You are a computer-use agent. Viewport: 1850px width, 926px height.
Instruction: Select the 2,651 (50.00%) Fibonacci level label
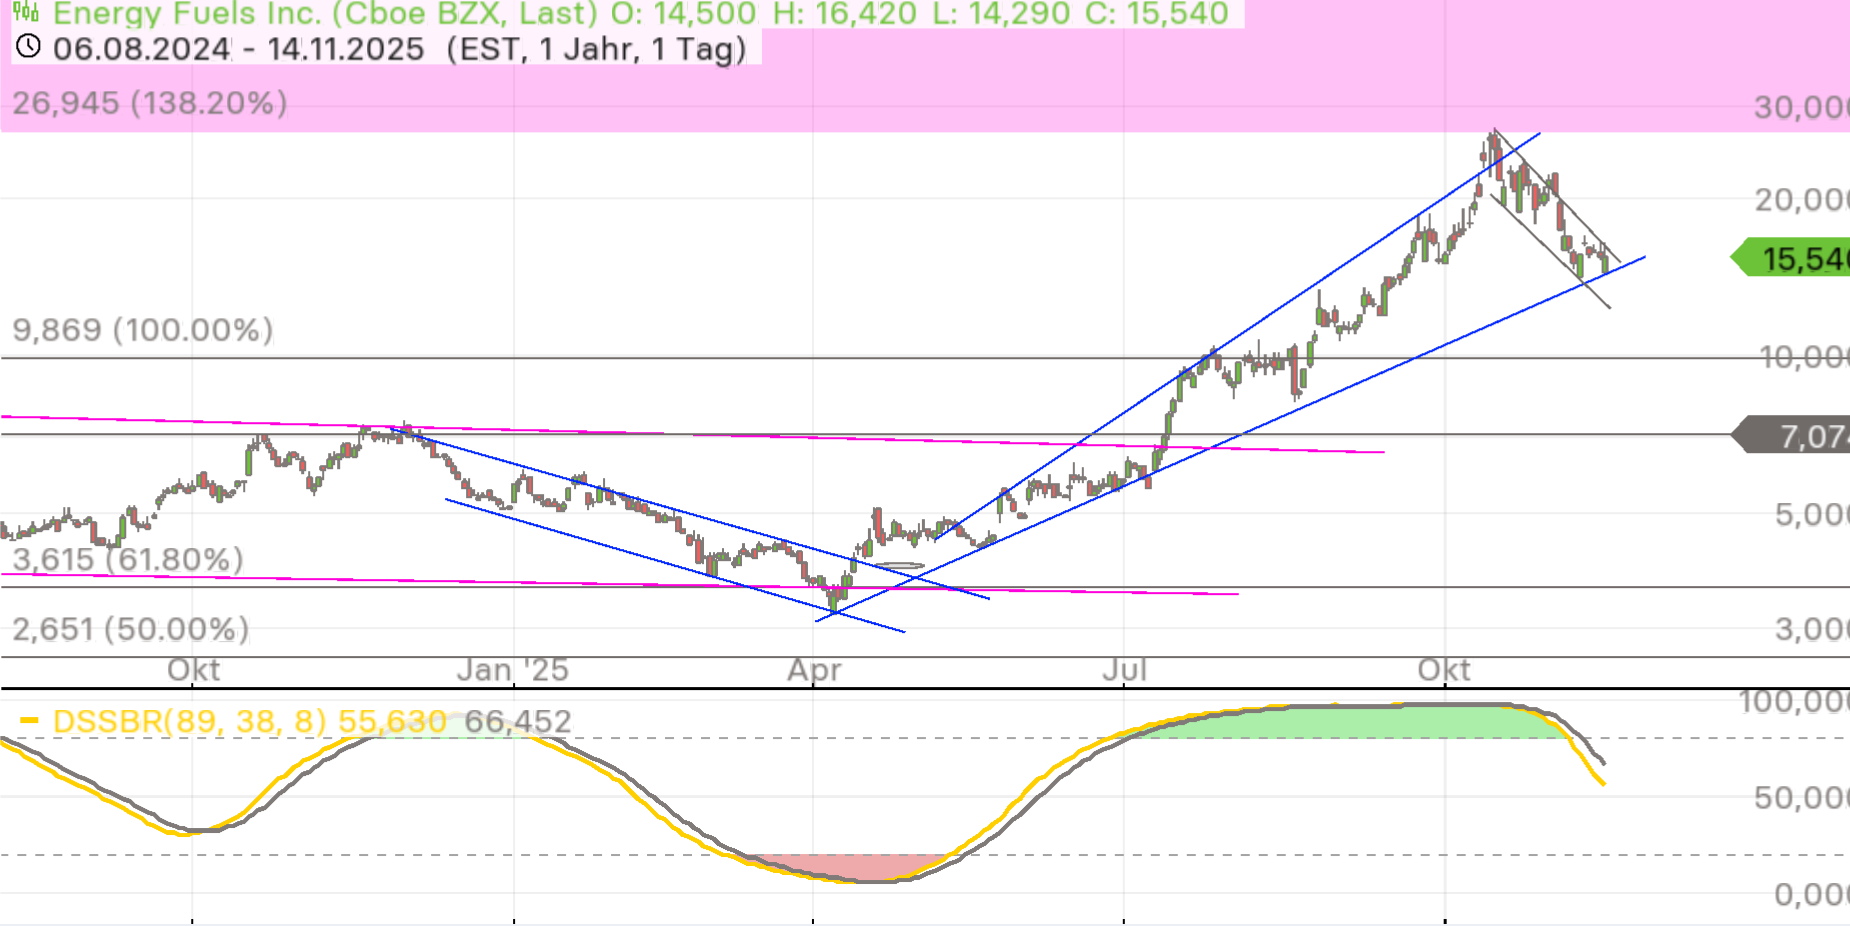point(130,629)
